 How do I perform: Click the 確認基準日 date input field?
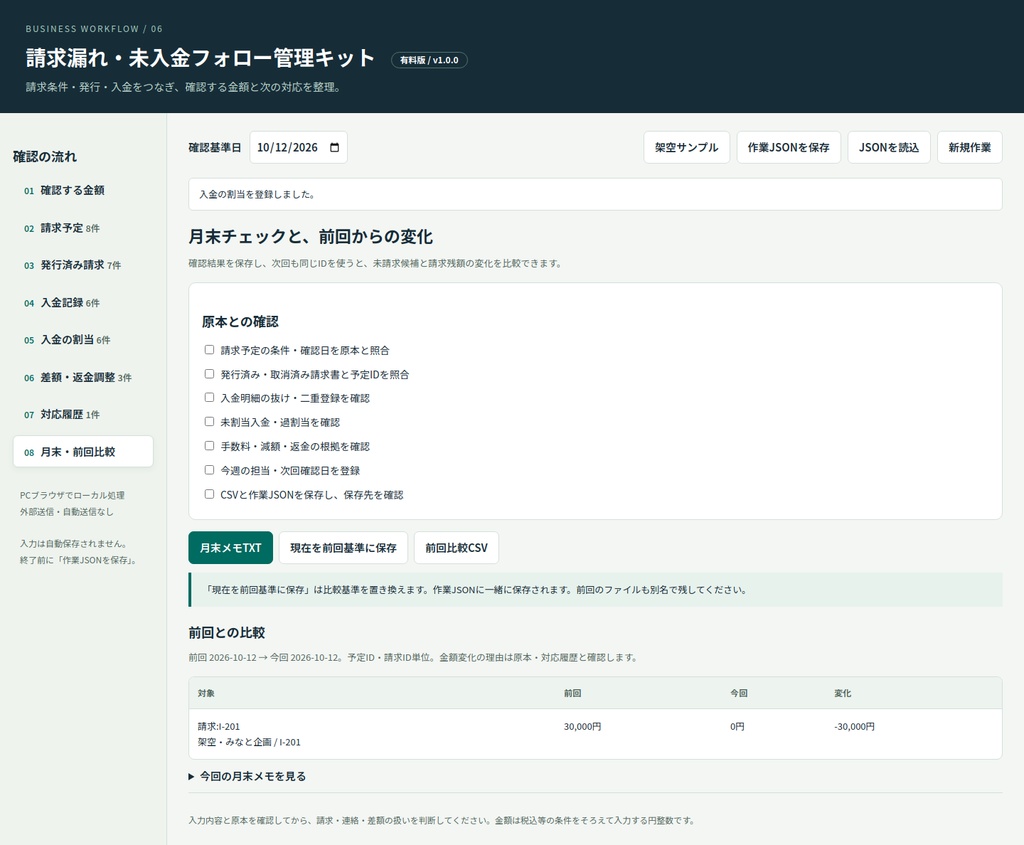tap(298, 148)
